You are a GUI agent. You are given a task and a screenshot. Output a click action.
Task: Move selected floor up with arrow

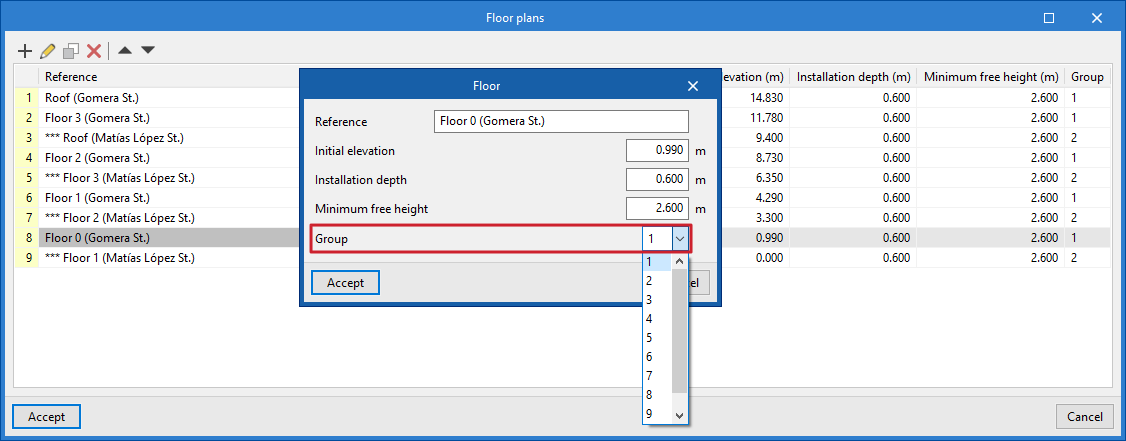(x=125, y=50)
